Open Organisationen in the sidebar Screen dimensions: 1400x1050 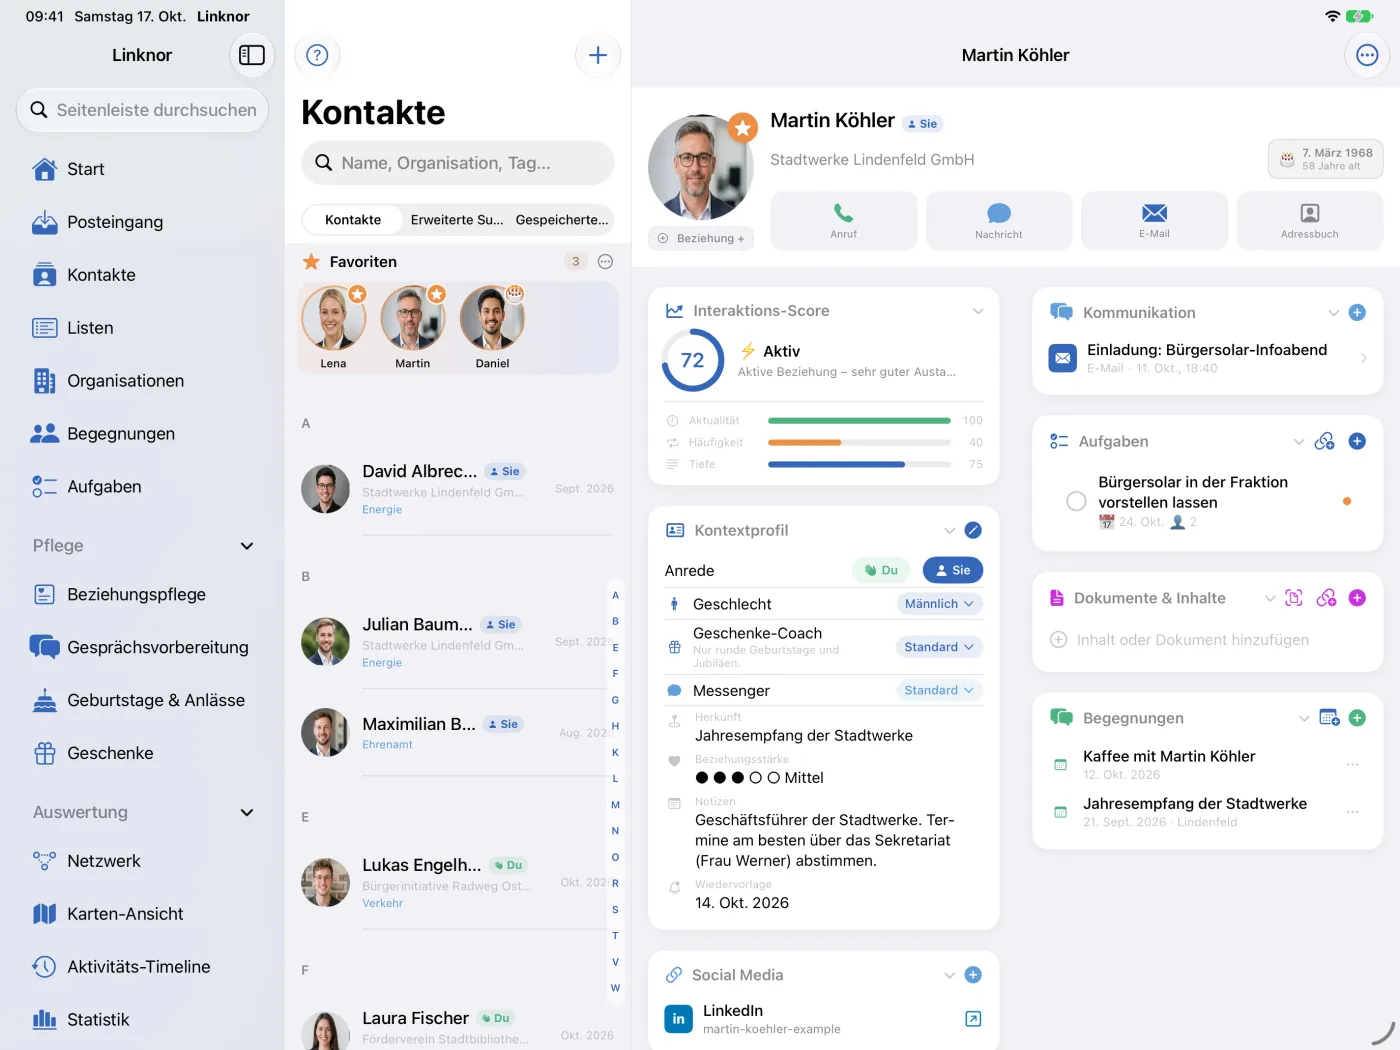[143, 381]
